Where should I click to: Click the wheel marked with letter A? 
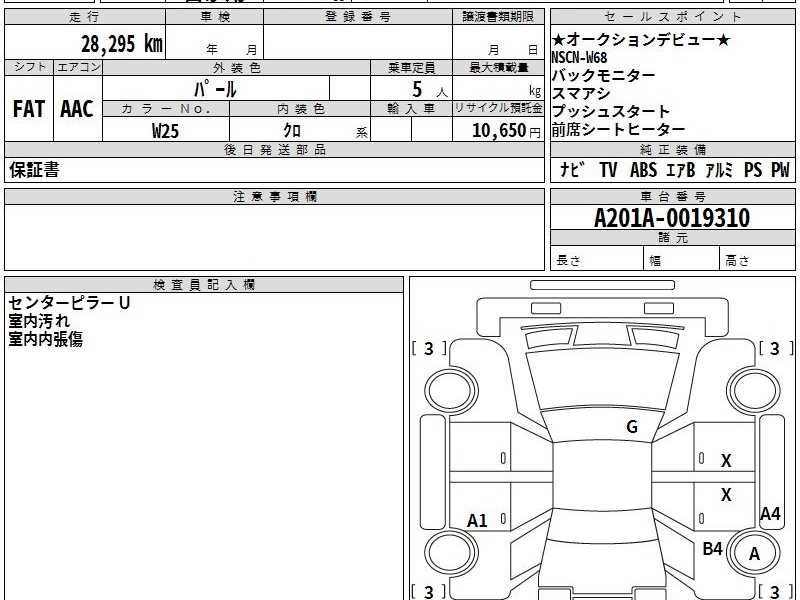pos(754,553)
